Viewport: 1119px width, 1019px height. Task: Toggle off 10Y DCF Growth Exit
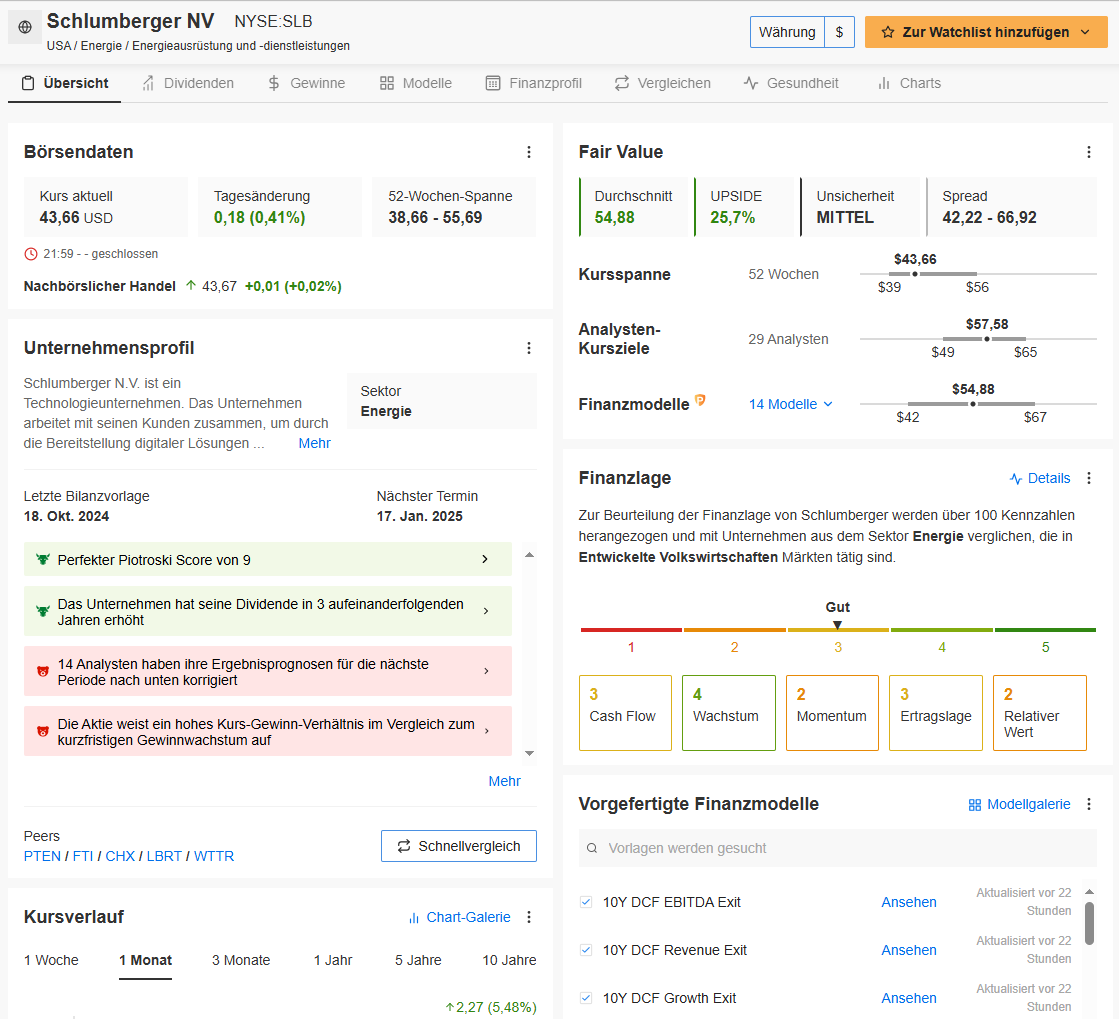pyautogui.click(x=585, y=997)
